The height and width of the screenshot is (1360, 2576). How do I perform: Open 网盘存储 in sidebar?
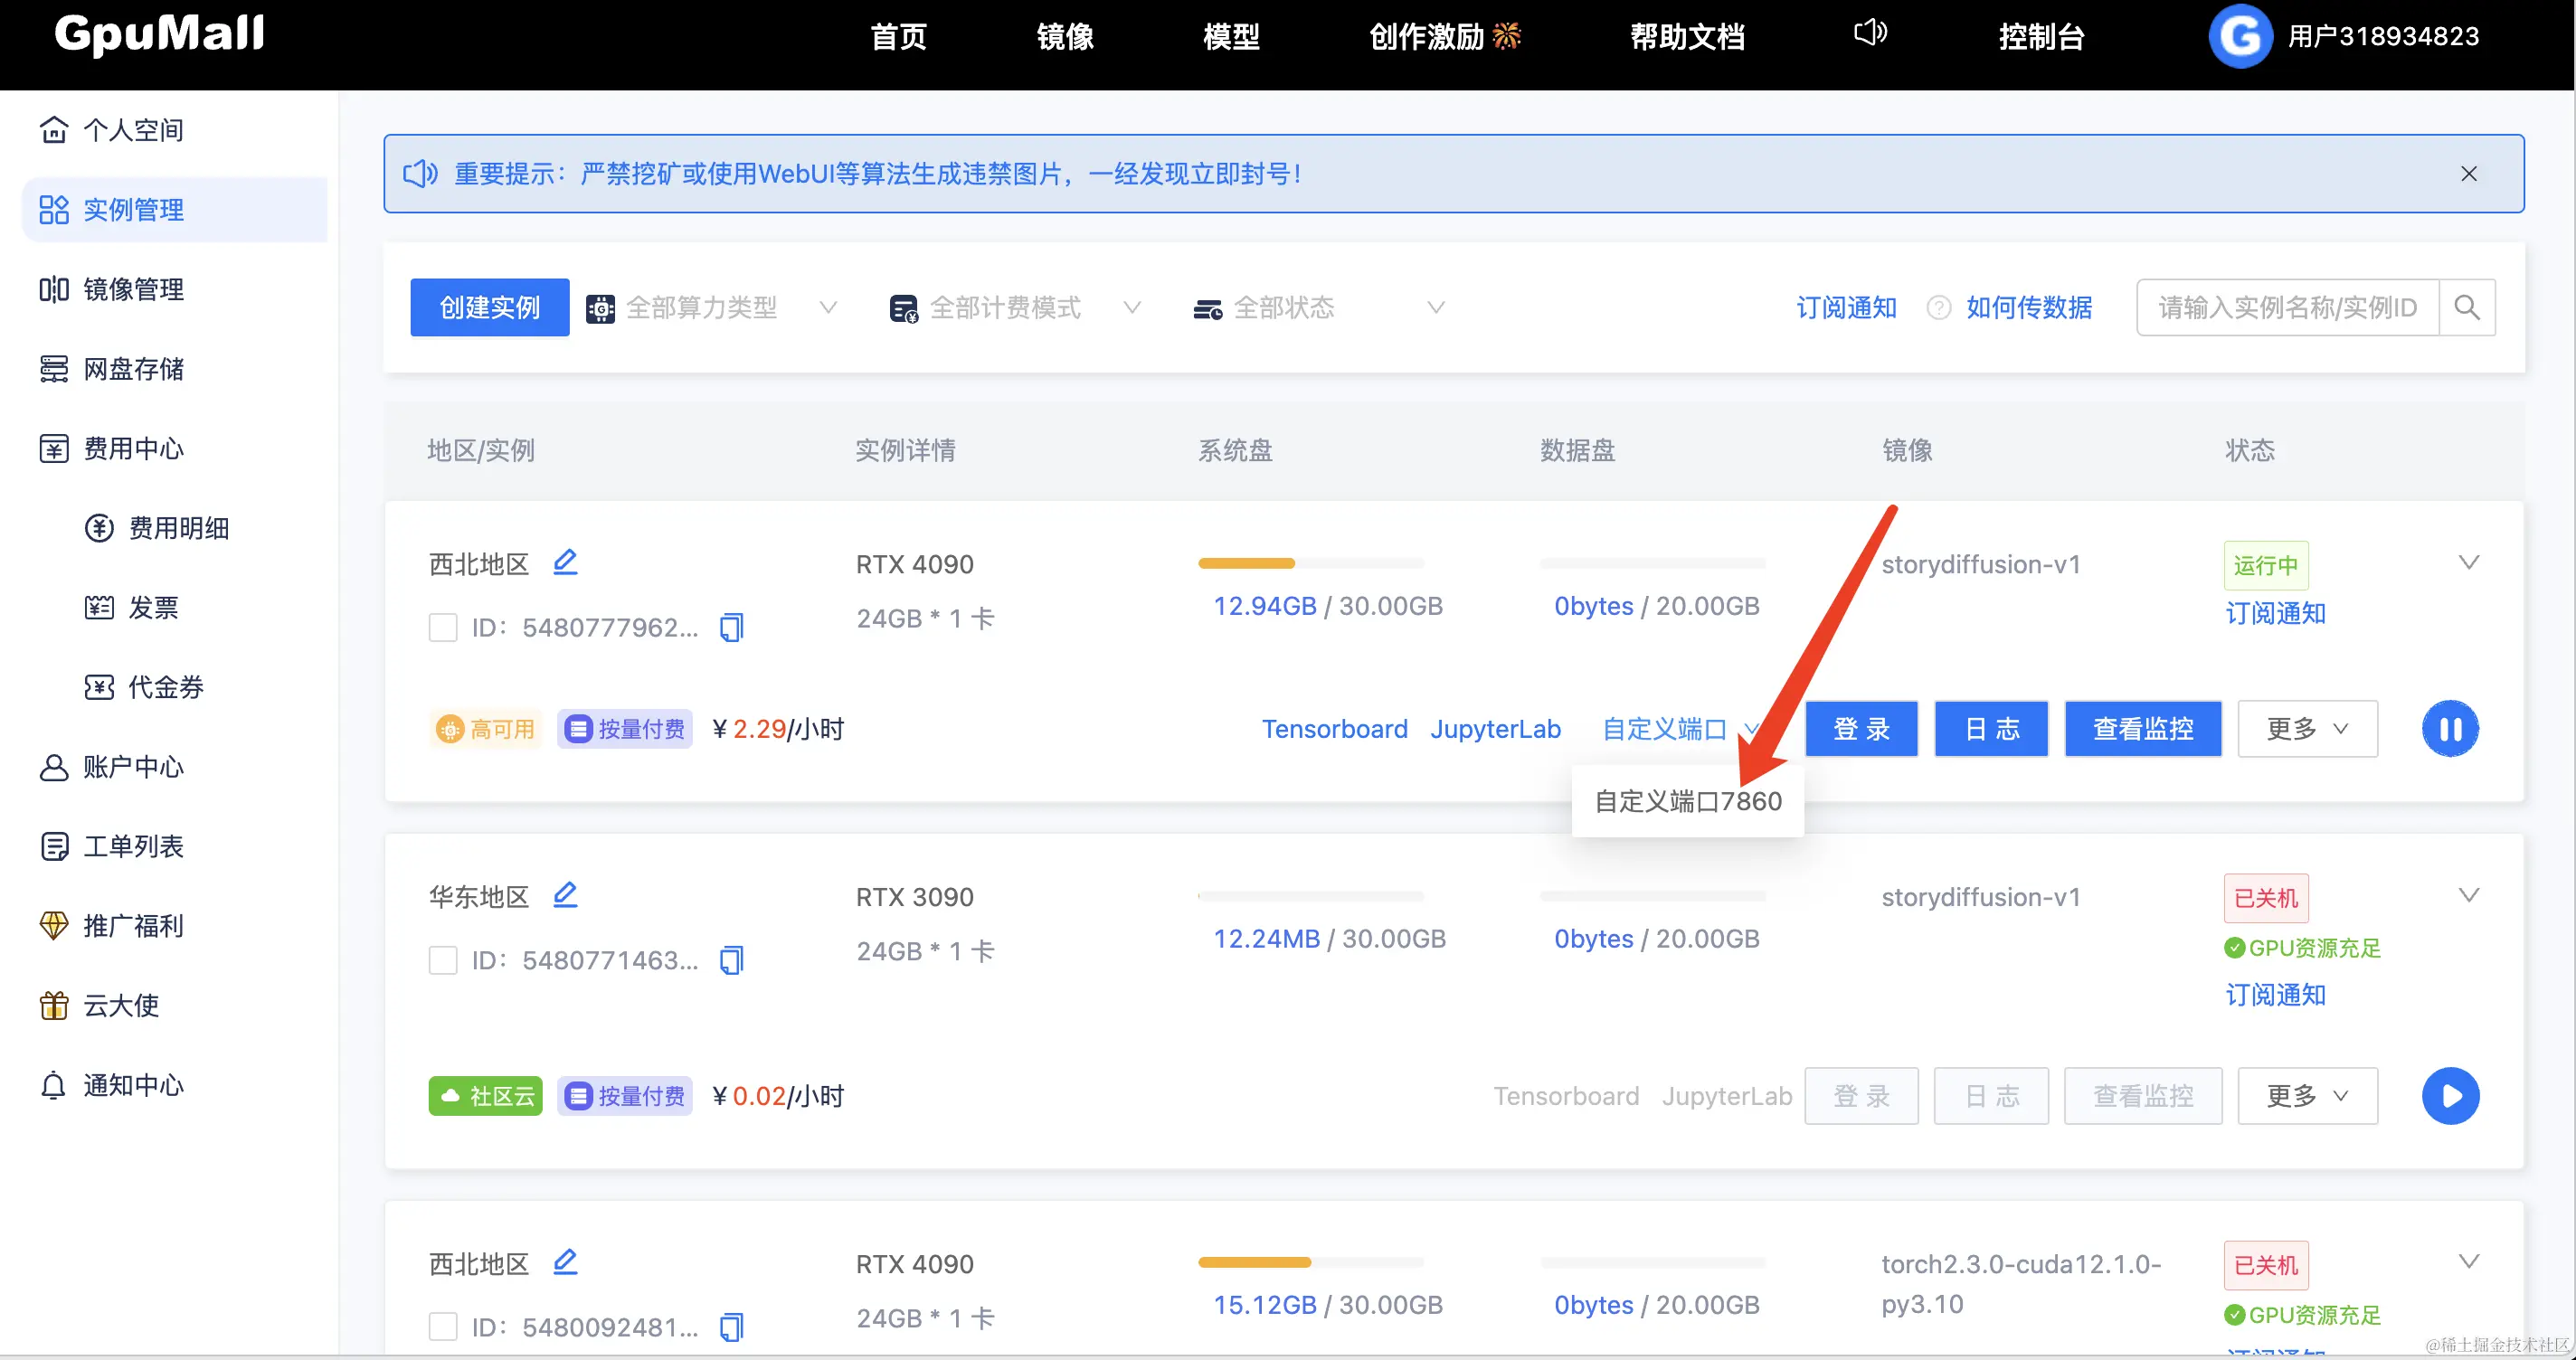[174, 369]
